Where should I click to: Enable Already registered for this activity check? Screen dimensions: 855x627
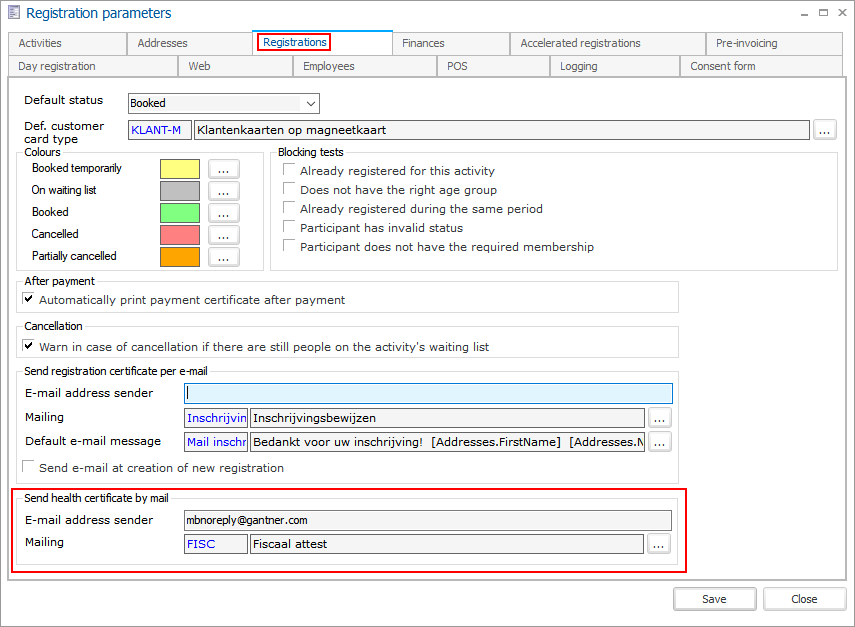coord(290,171)
